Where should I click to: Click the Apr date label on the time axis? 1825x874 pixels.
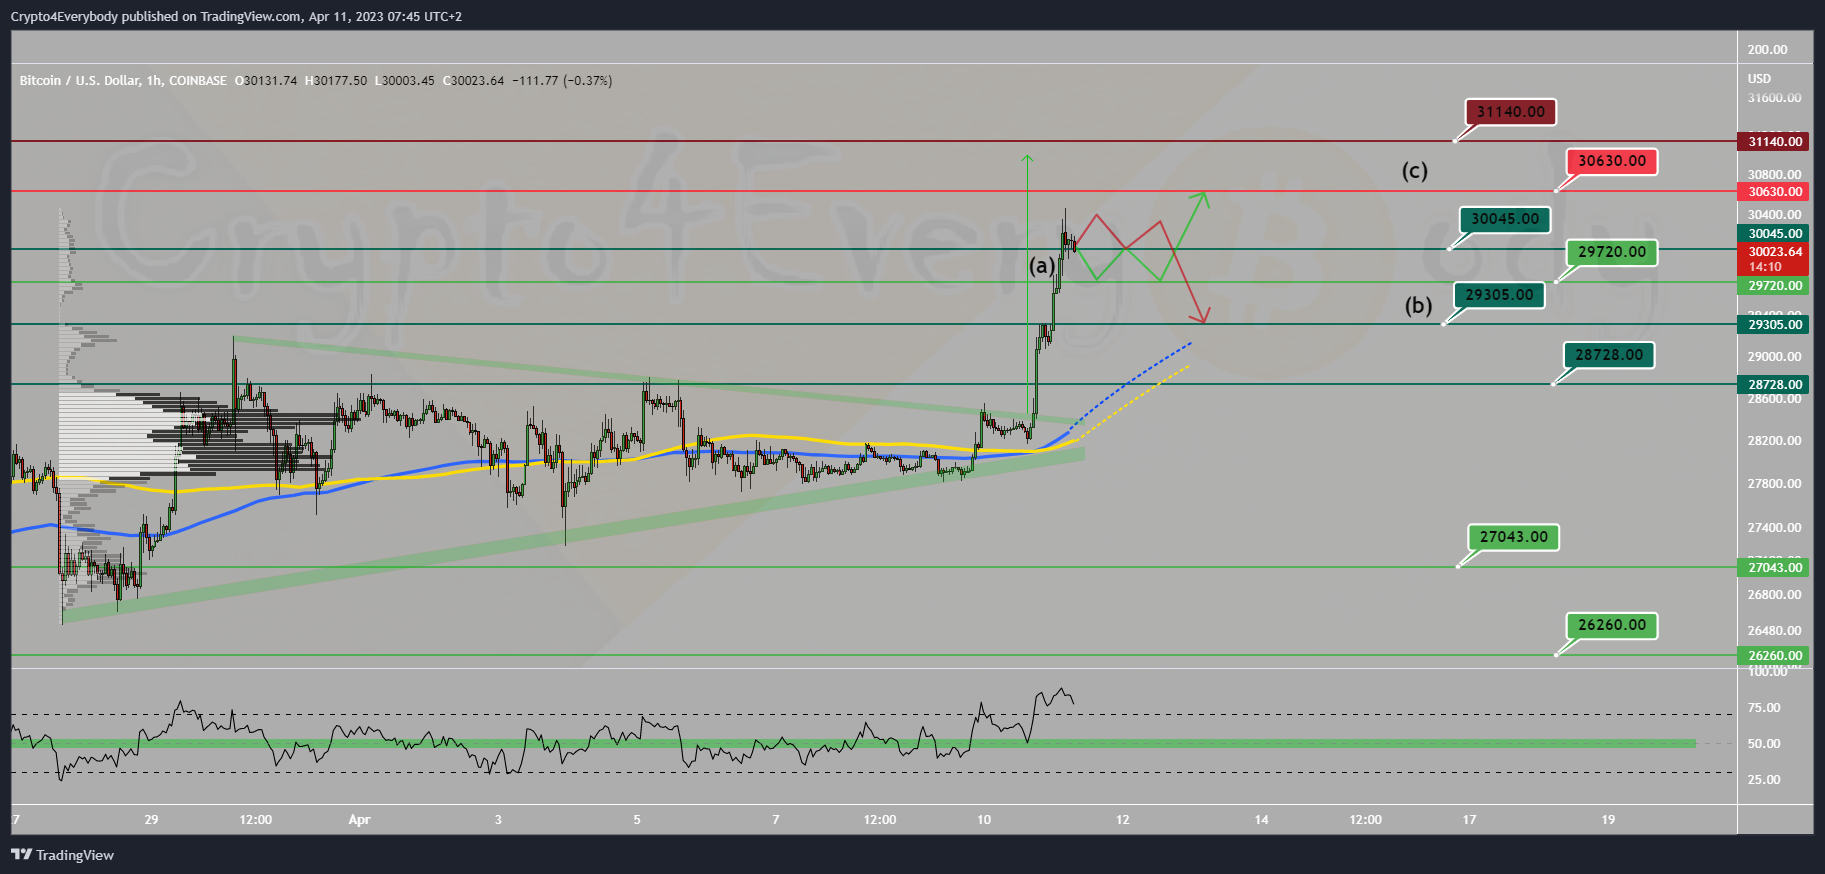[359, 820]
